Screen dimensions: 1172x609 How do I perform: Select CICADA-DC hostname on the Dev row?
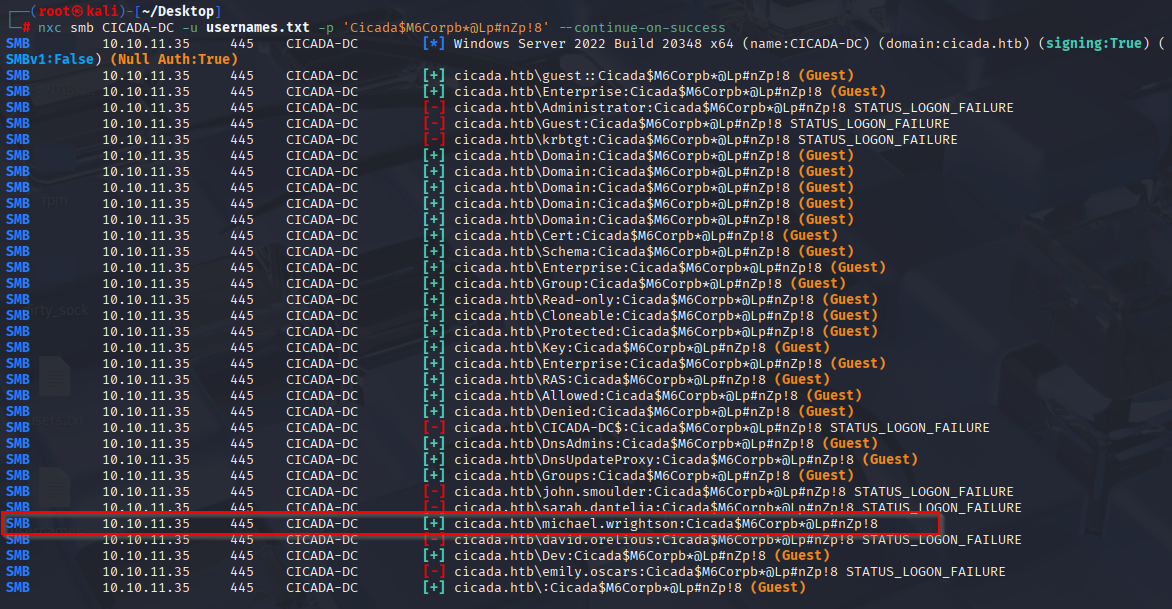point(321,555)
